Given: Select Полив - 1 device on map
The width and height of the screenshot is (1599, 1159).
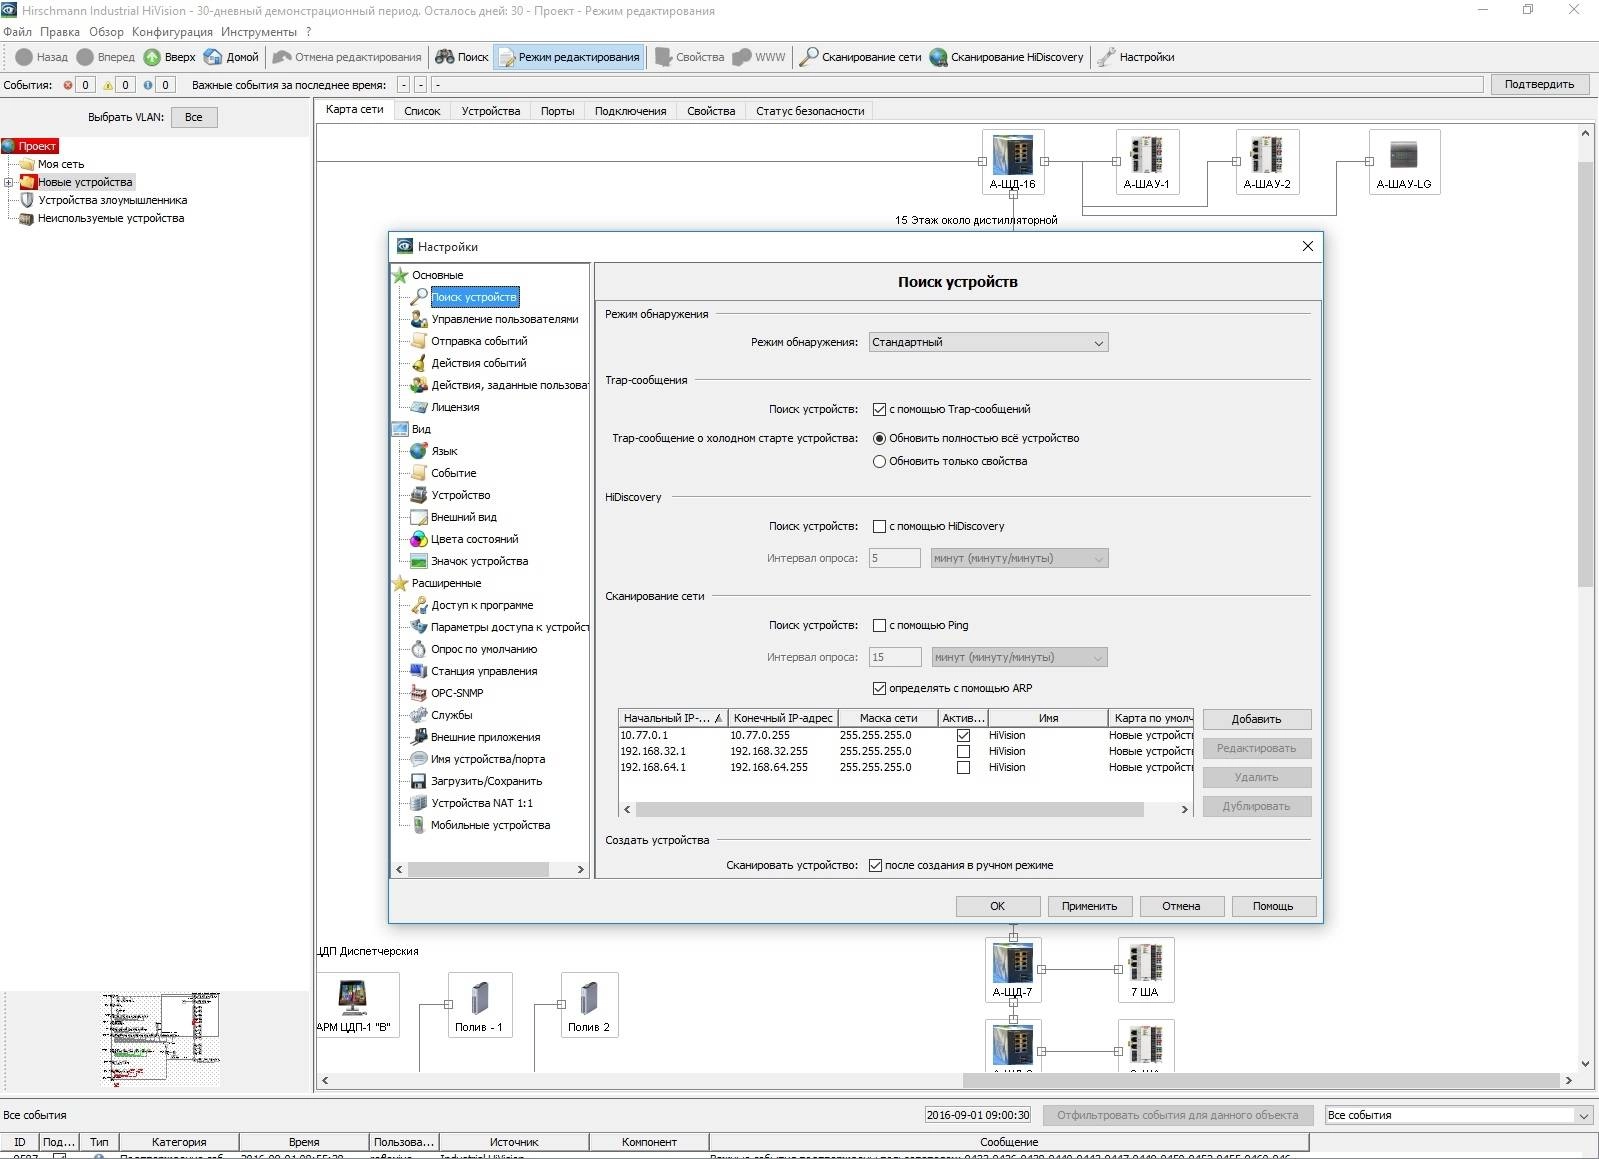Looking at the screenshot, I should click(x=479, y=1004).
